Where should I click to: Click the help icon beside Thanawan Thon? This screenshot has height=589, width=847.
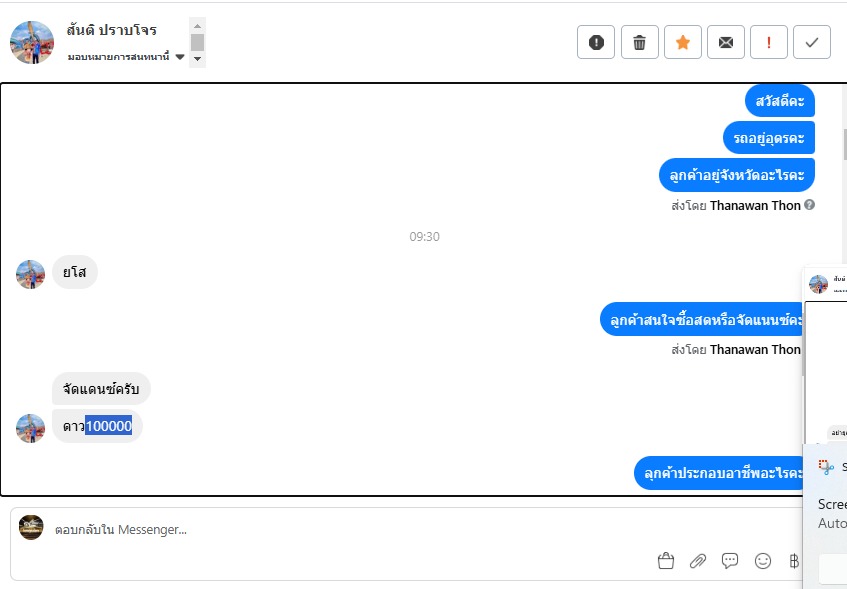(809, 205)
